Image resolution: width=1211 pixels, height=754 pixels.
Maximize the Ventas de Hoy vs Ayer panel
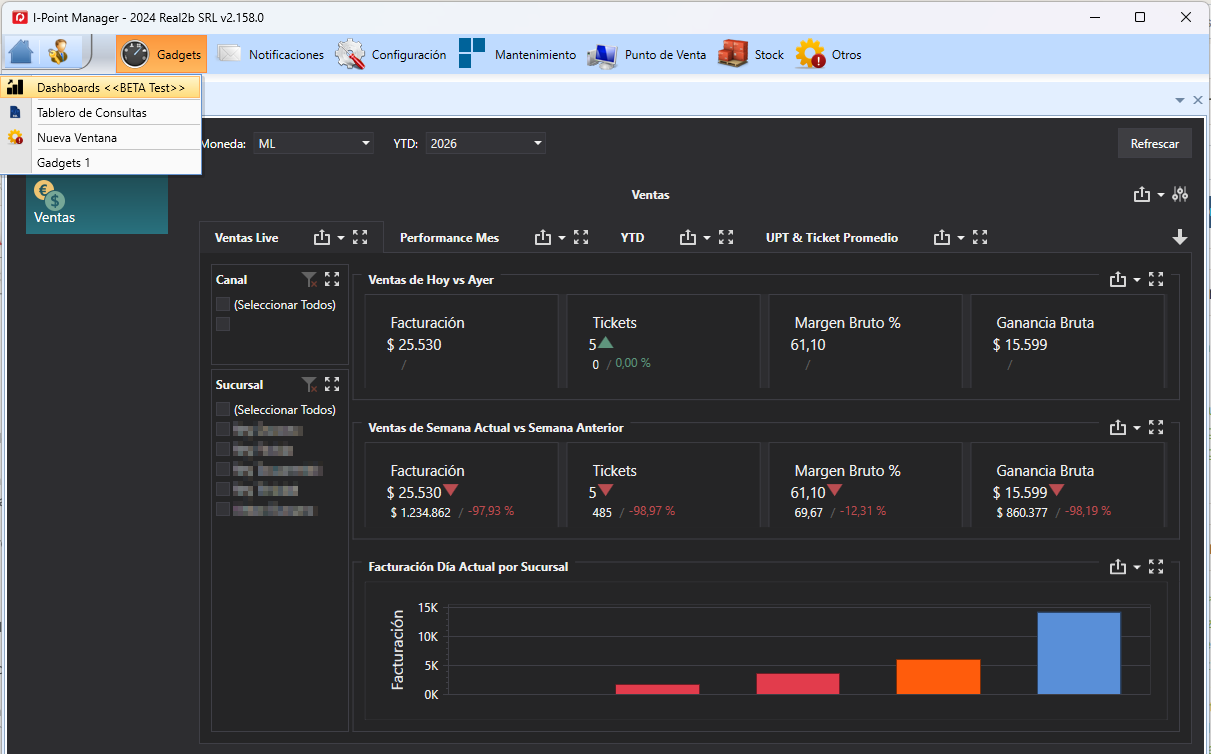point(1157,280)
